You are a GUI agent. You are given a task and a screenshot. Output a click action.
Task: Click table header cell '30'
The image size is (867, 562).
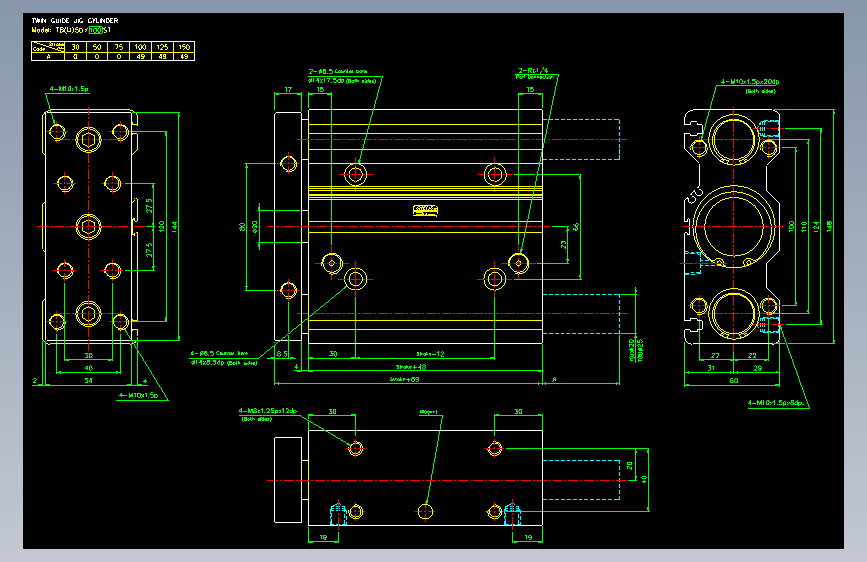coord(75,47)
